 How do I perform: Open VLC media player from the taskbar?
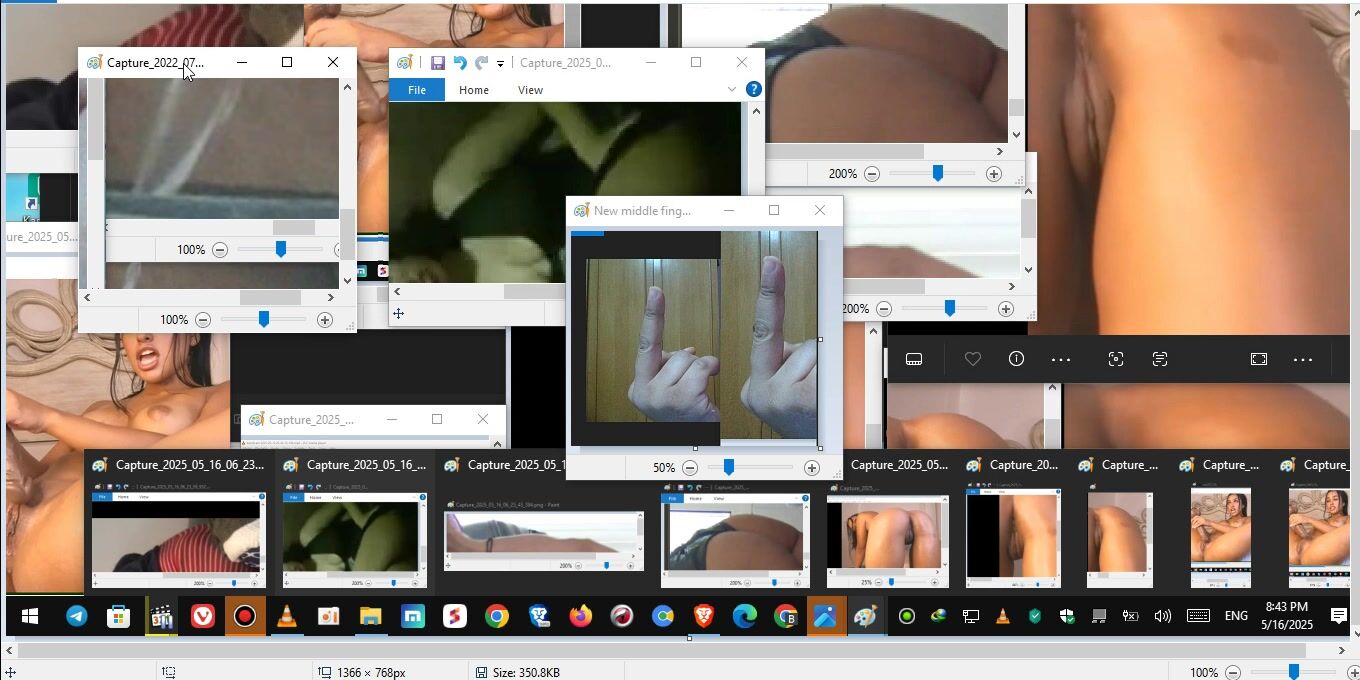[287, 617]
